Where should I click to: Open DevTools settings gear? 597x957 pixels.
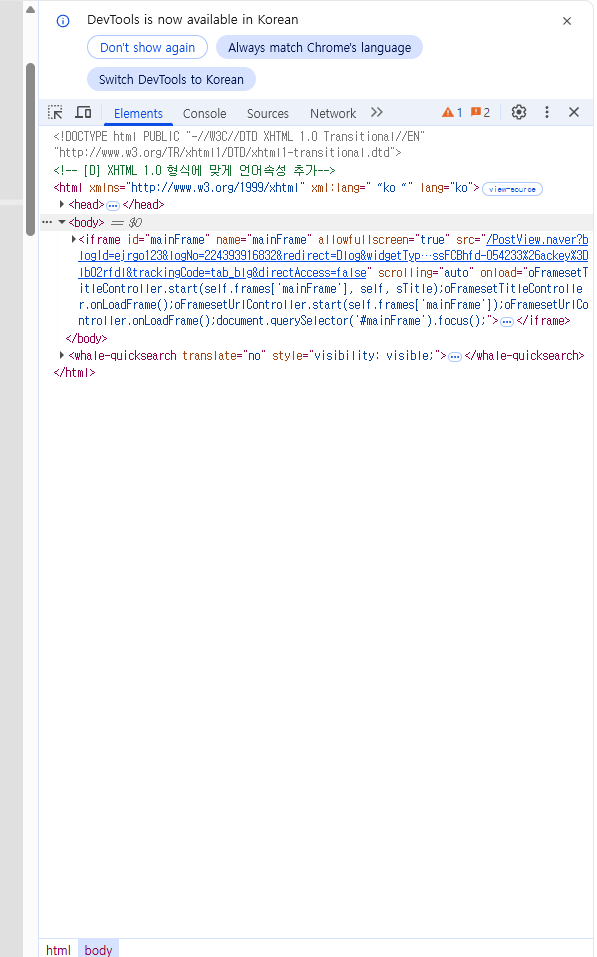point(519,112)
